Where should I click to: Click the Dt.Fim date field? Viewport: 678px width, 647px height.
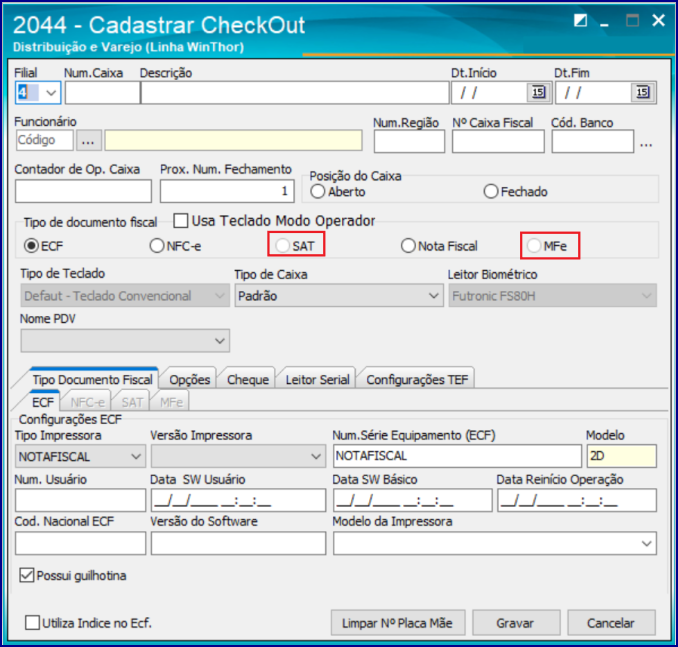[x=594, y=93]
